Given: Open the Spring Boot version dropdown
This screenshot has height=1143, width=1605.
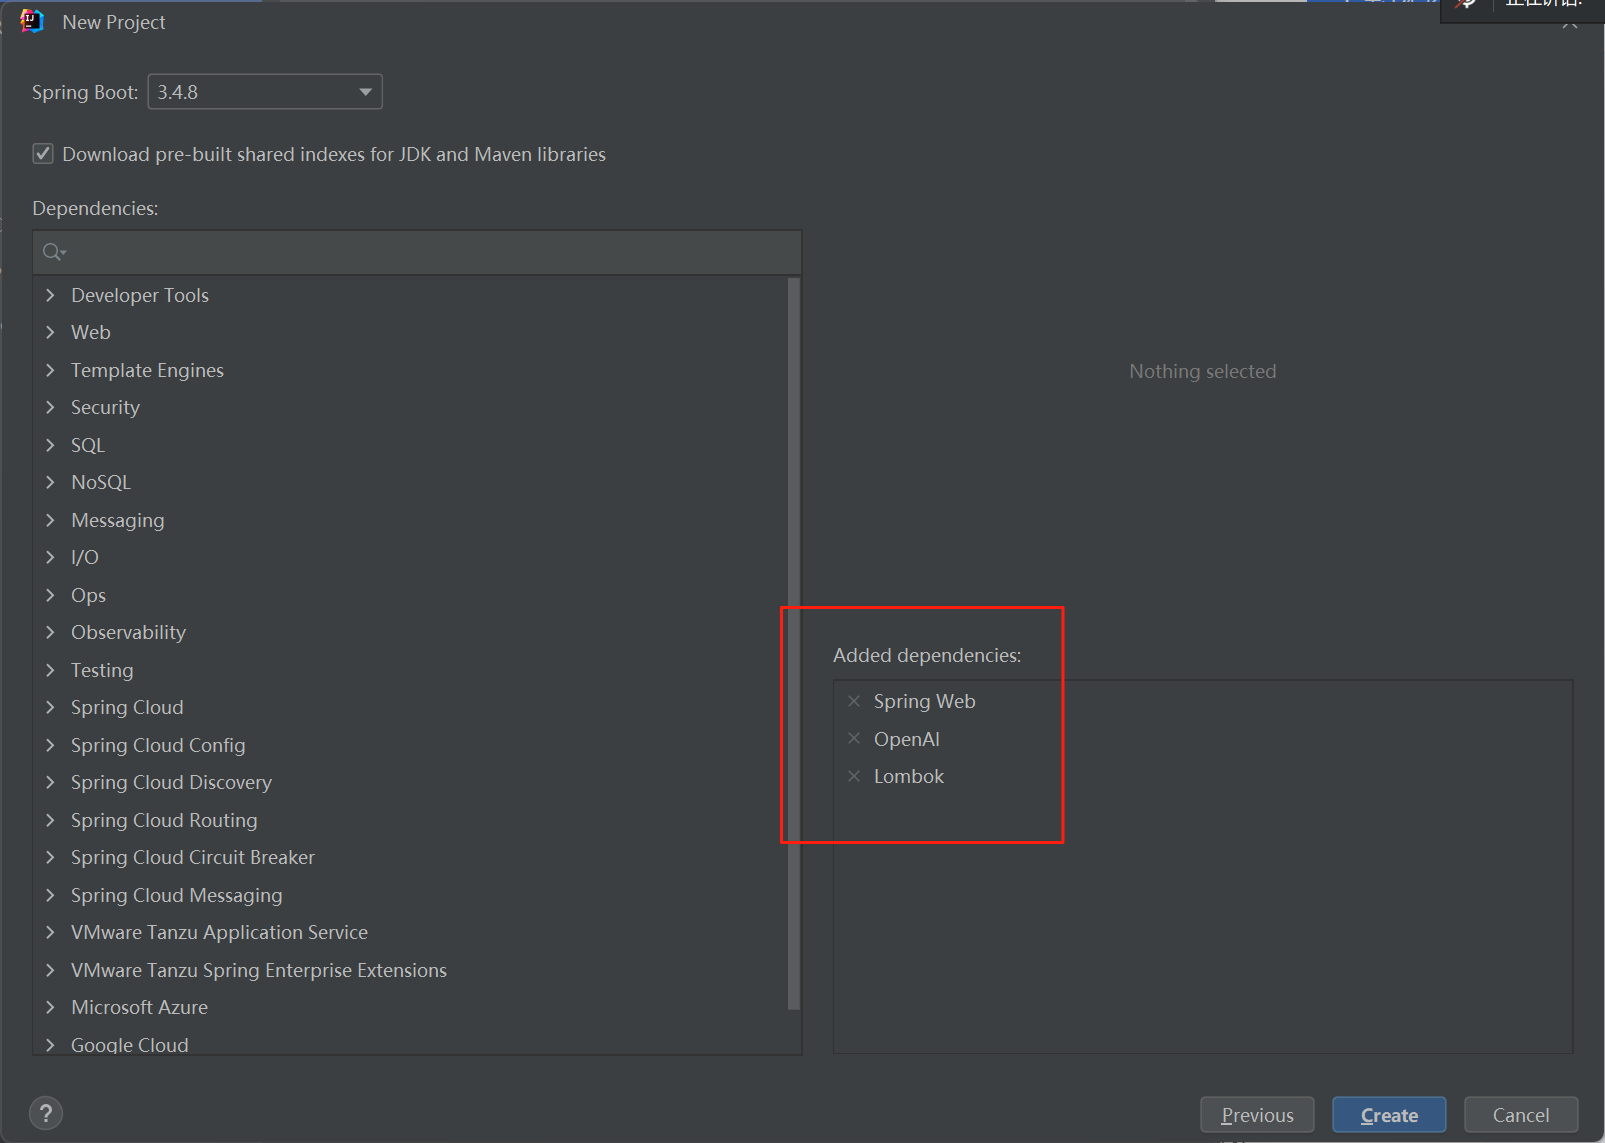Looking at the screenshot, I should (265, 92).
